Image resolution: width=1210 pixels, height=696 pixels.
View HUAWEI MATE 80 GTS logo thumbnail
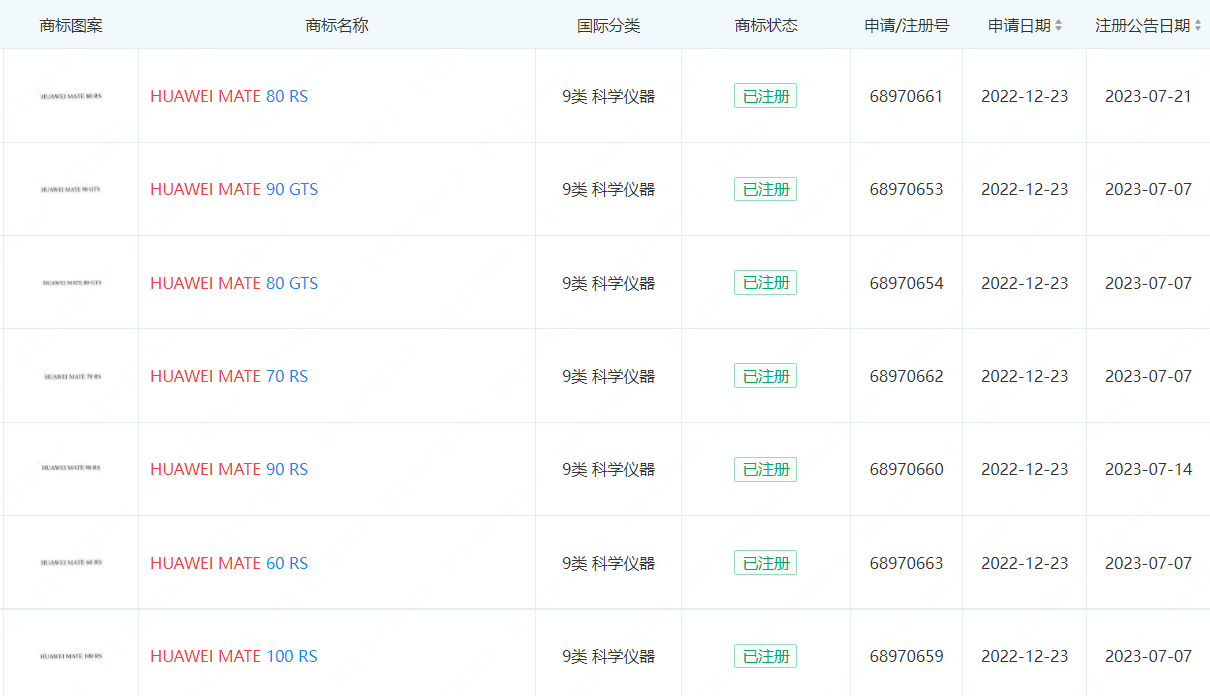71,283
